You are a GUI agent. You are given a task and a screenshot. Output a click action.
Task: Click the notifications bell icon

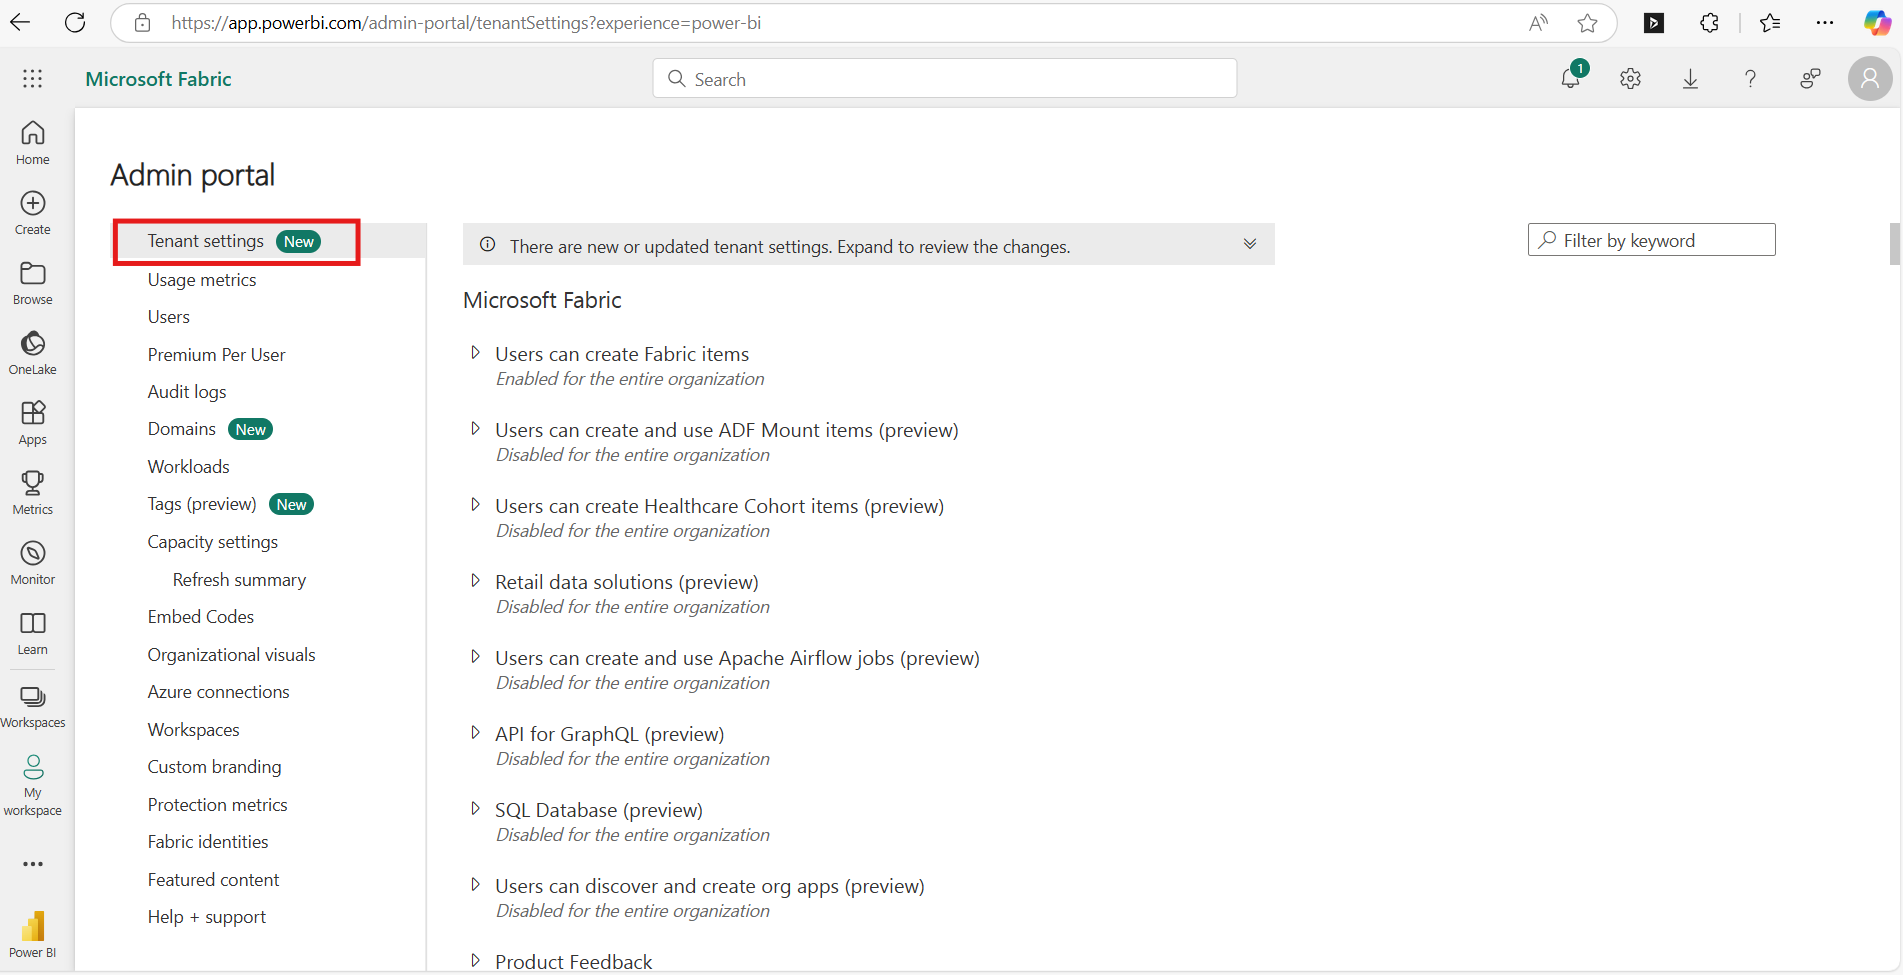point(1571,79)
